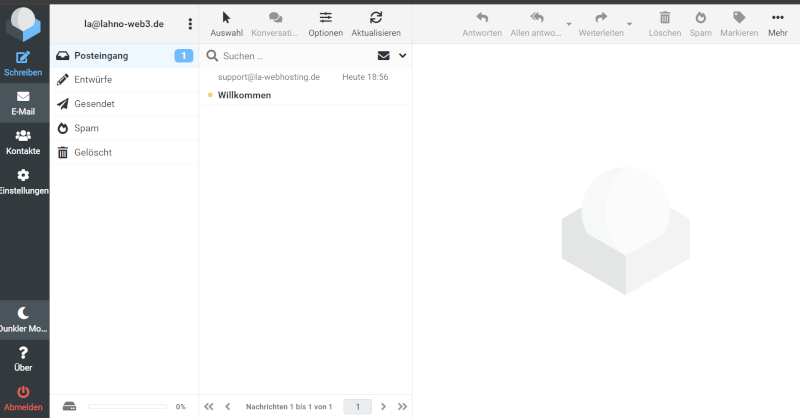Open Kontakte in the sidebar
Screen dimensions: 800x418
(24, 136)
